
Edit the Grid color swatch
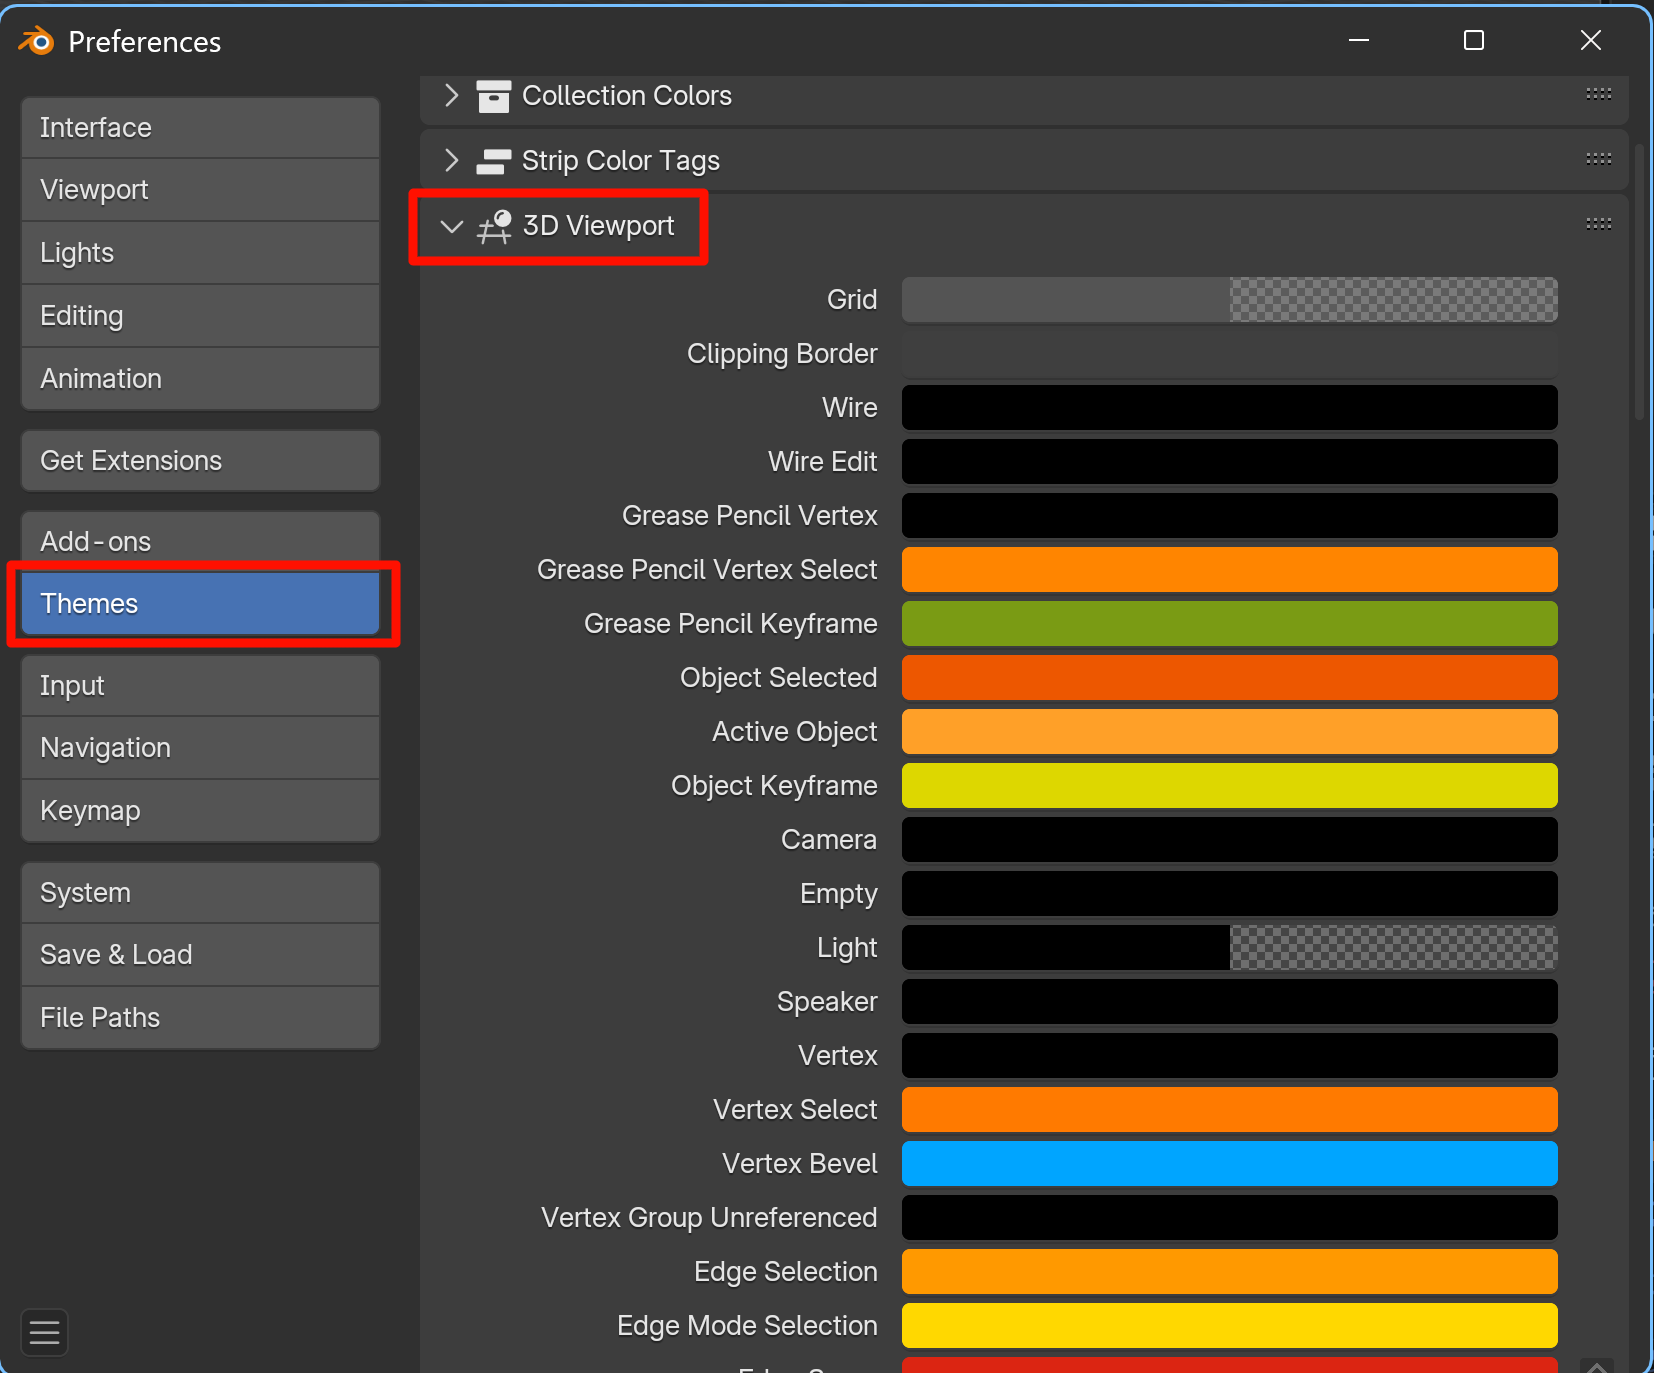[x=1229, y=300]
